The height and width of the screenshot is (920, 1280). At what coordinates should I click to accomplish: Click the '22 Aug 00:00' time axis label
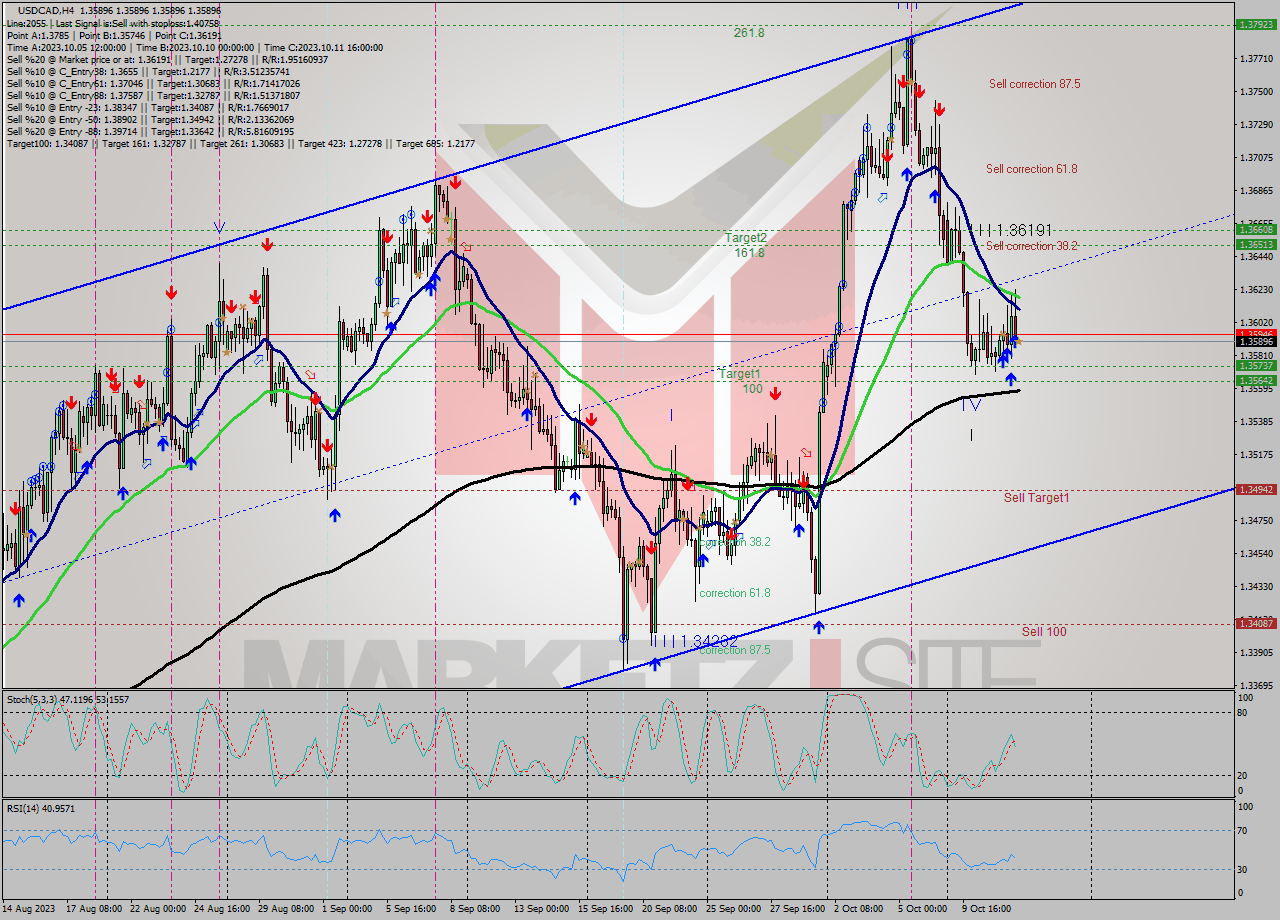click(x=157, y=909)
